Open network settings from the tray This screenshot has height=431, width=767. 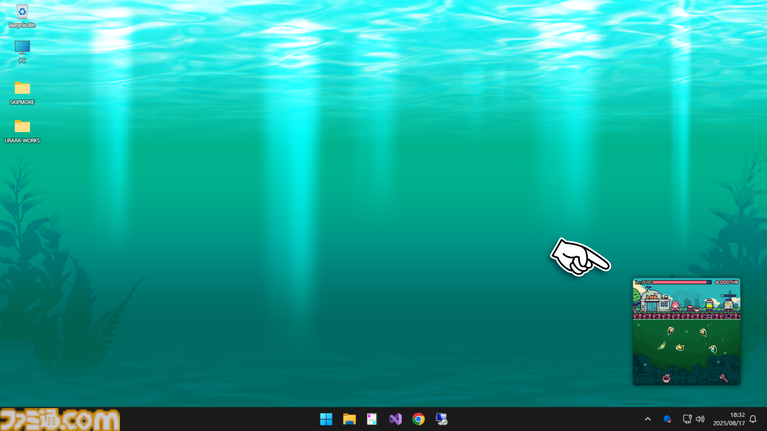point(687,419)
